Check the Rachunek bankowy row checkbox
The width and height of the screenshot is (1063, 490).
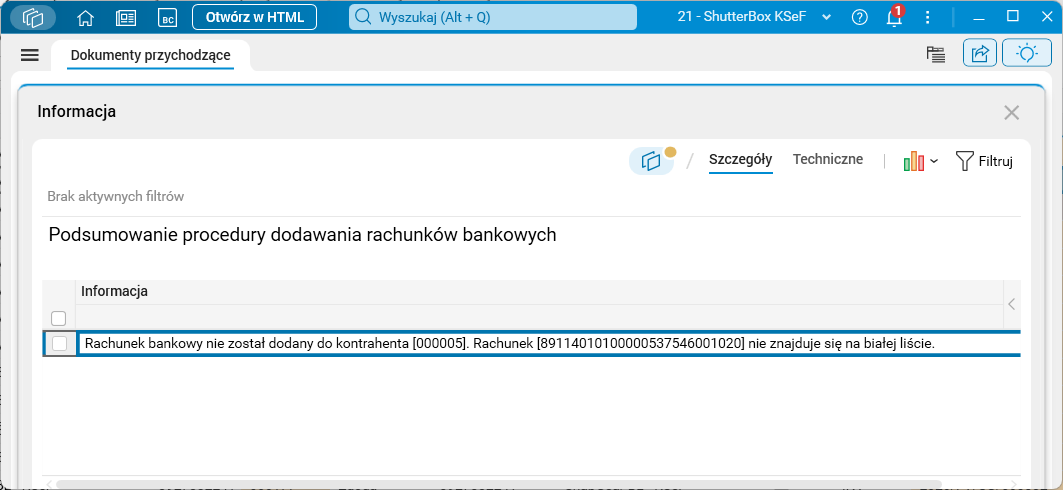tap(60, 344)
